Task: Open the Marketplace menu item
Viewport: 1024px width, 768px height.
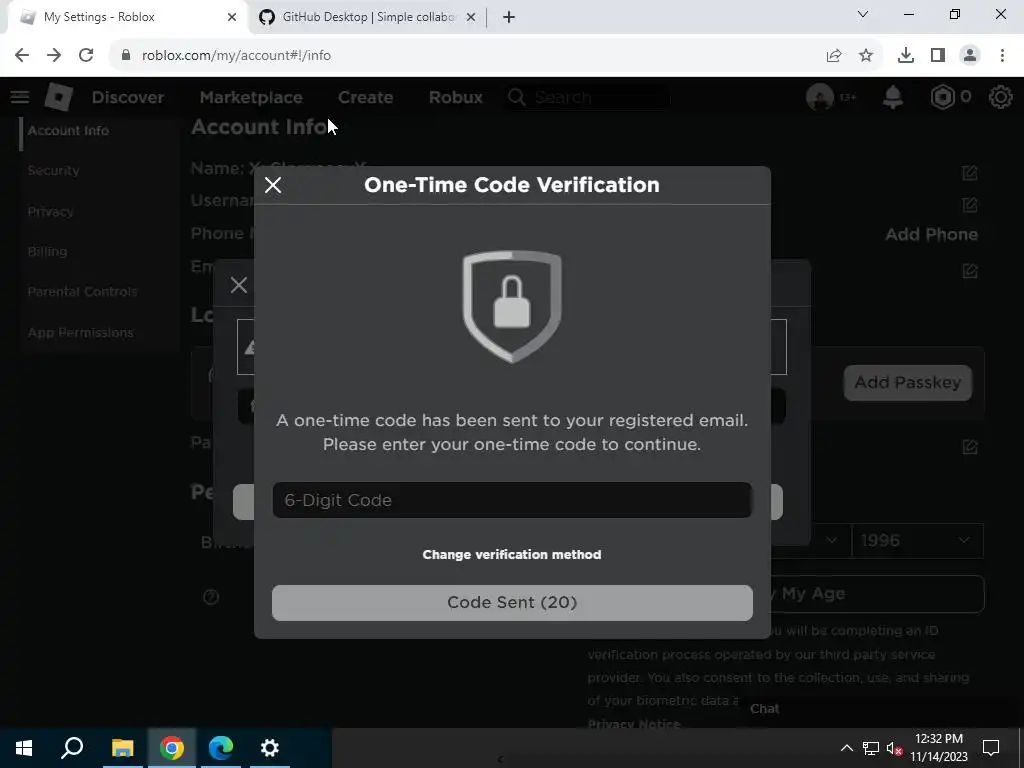Action: [251, 97]
